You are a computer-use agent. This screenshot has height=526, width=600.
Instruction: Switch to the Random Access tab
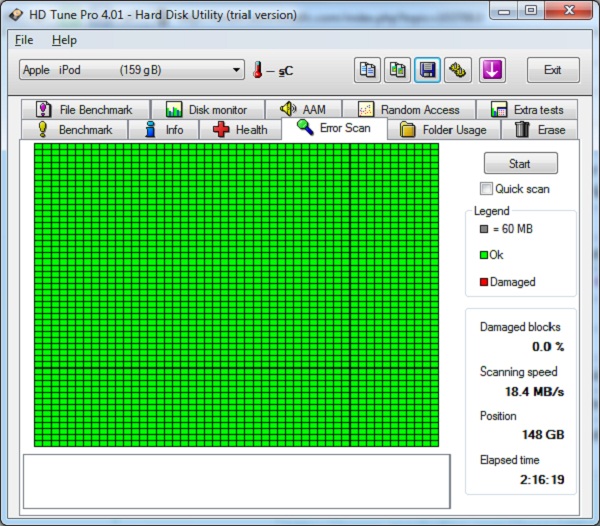pos(409,110)
